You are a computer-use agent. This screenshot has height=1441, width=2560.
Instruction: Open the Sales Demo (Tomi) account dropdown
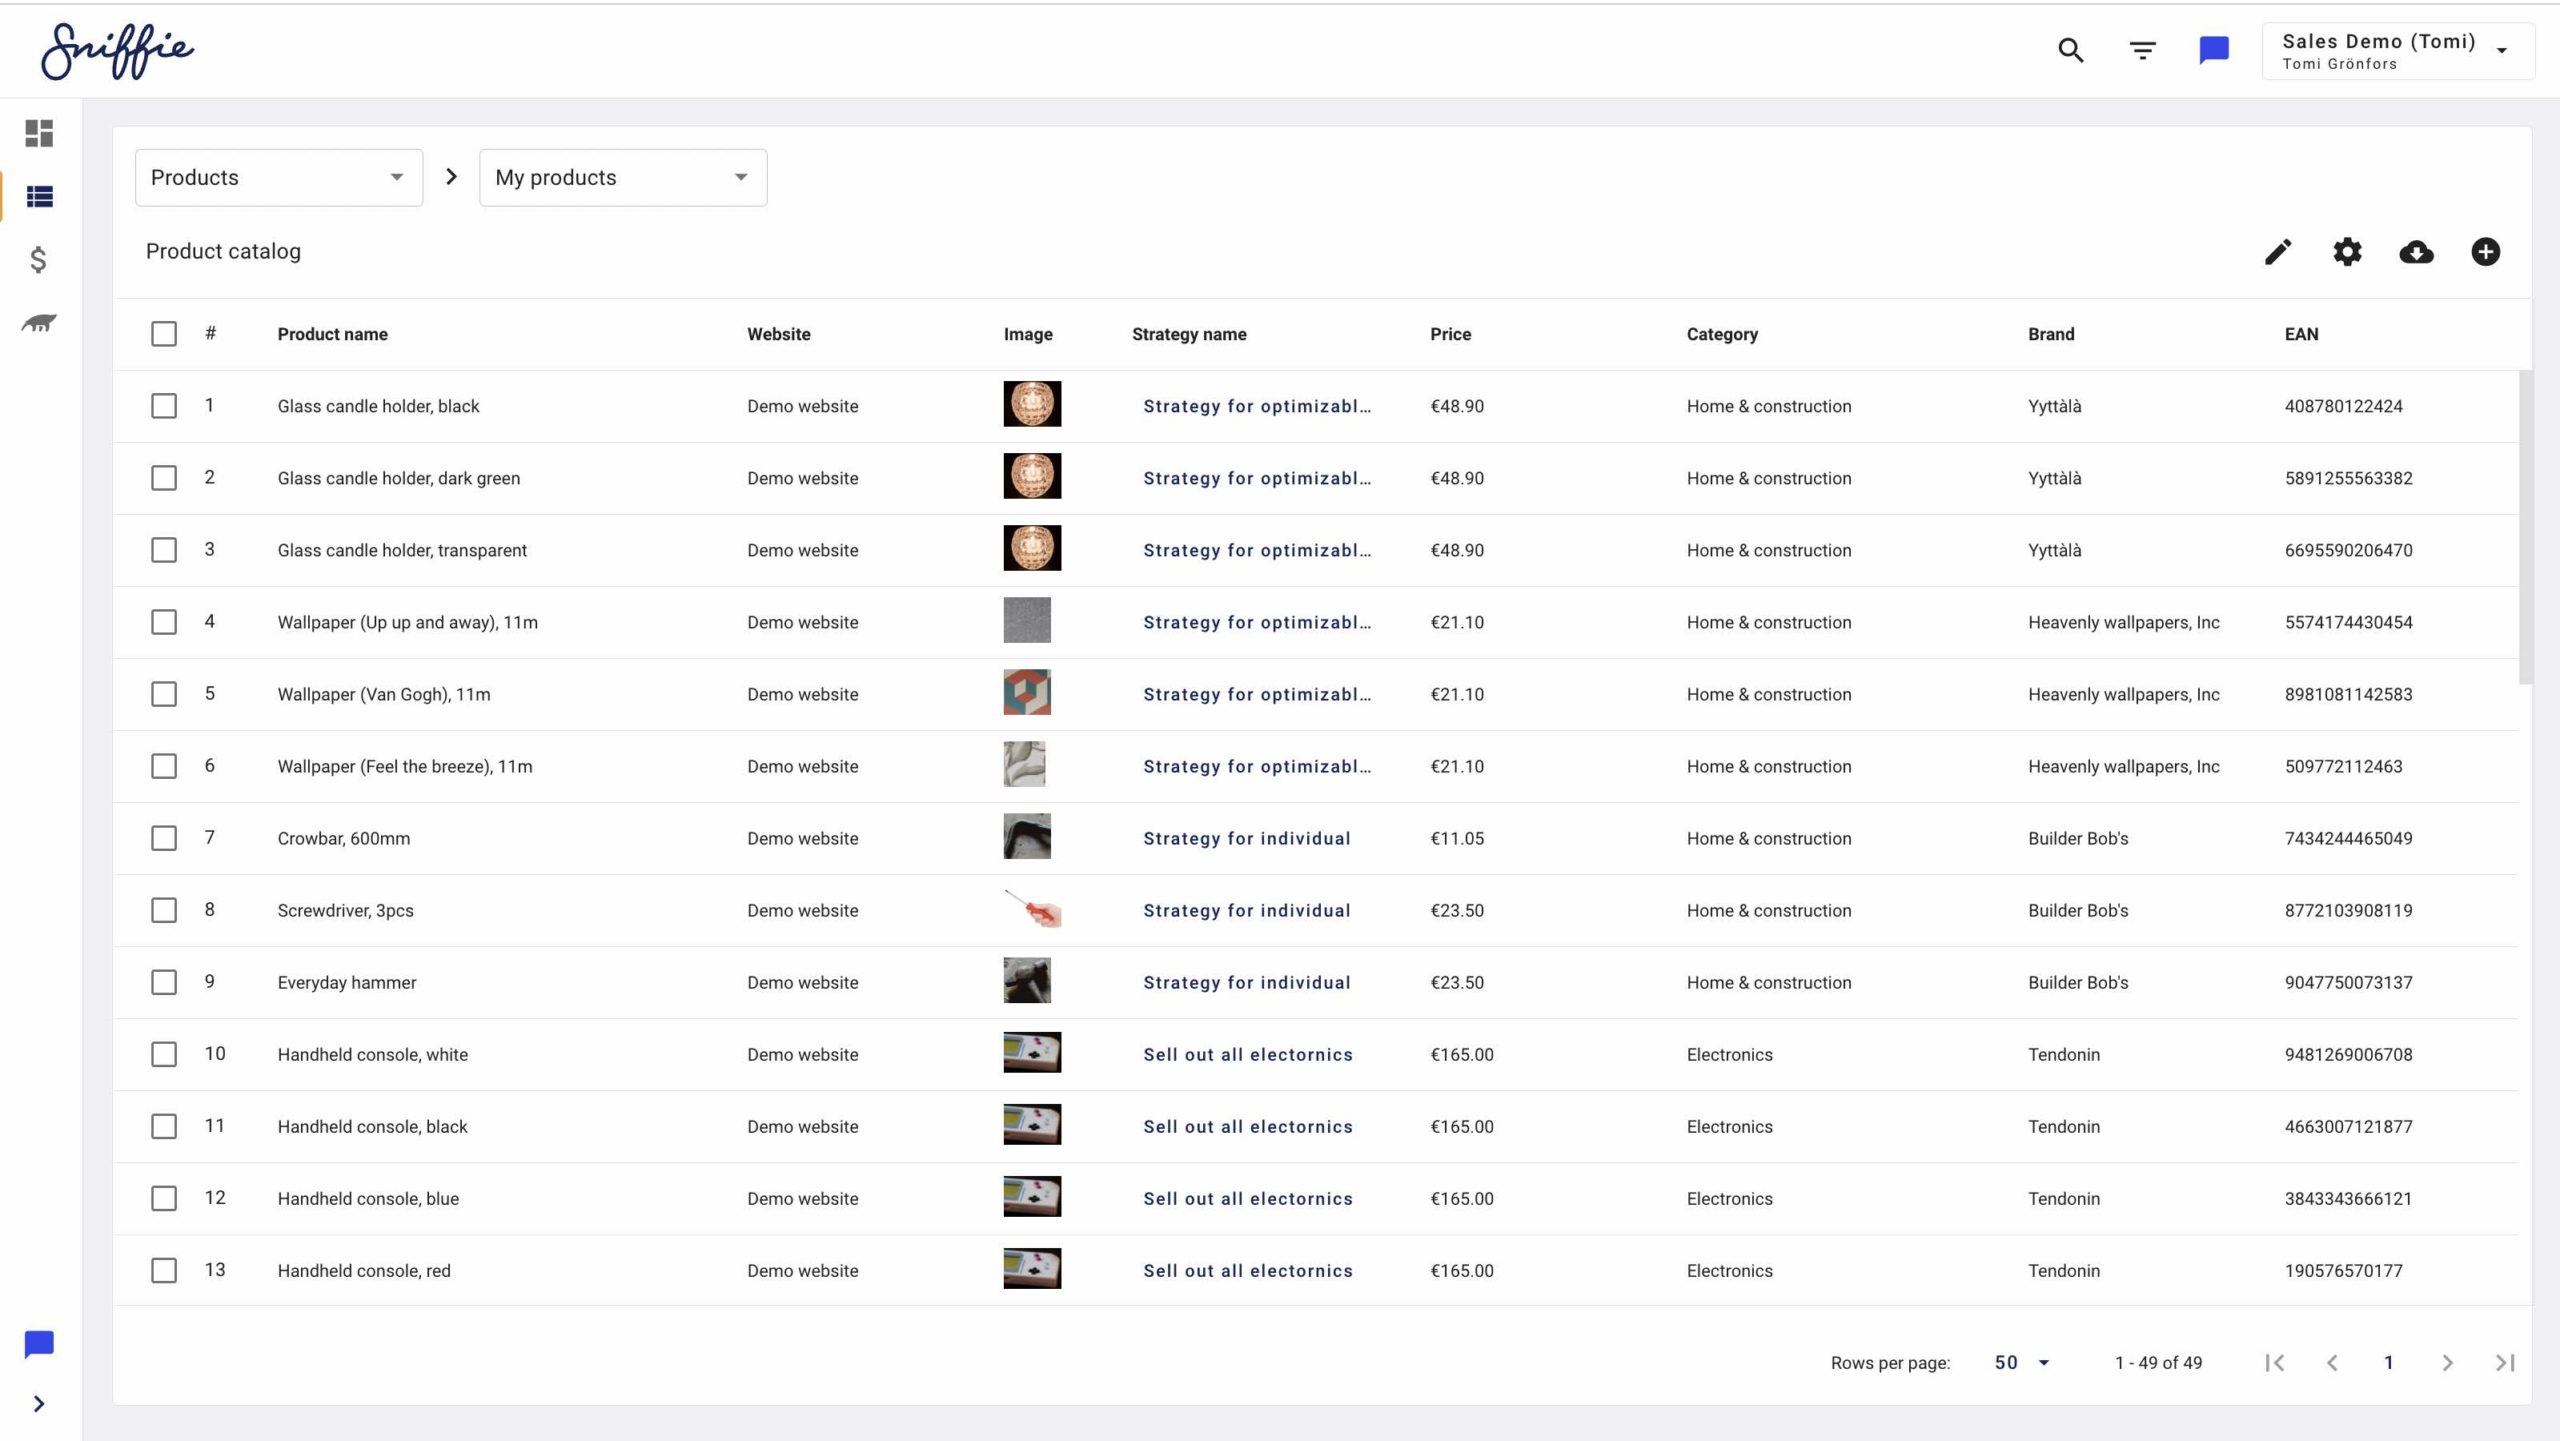(x=2398, y=51)
